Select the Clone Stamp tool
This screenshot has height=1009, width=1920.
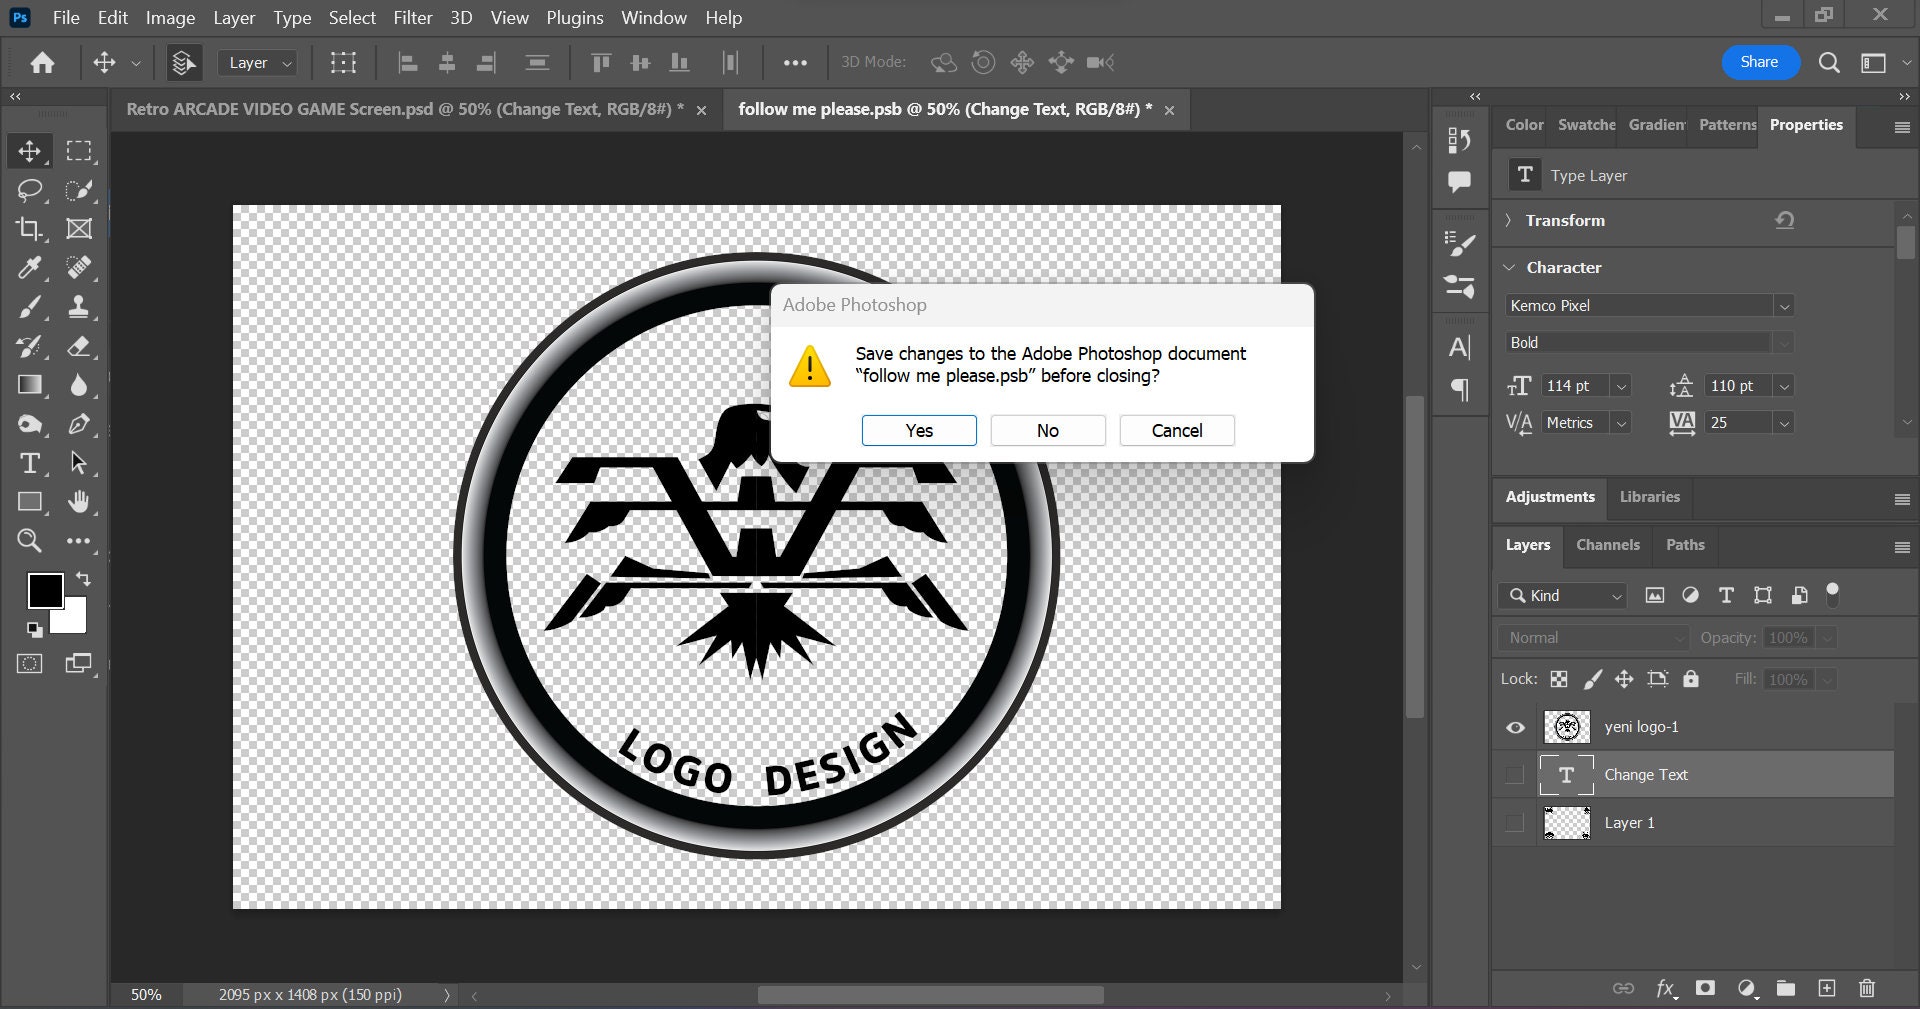point(79,307)
